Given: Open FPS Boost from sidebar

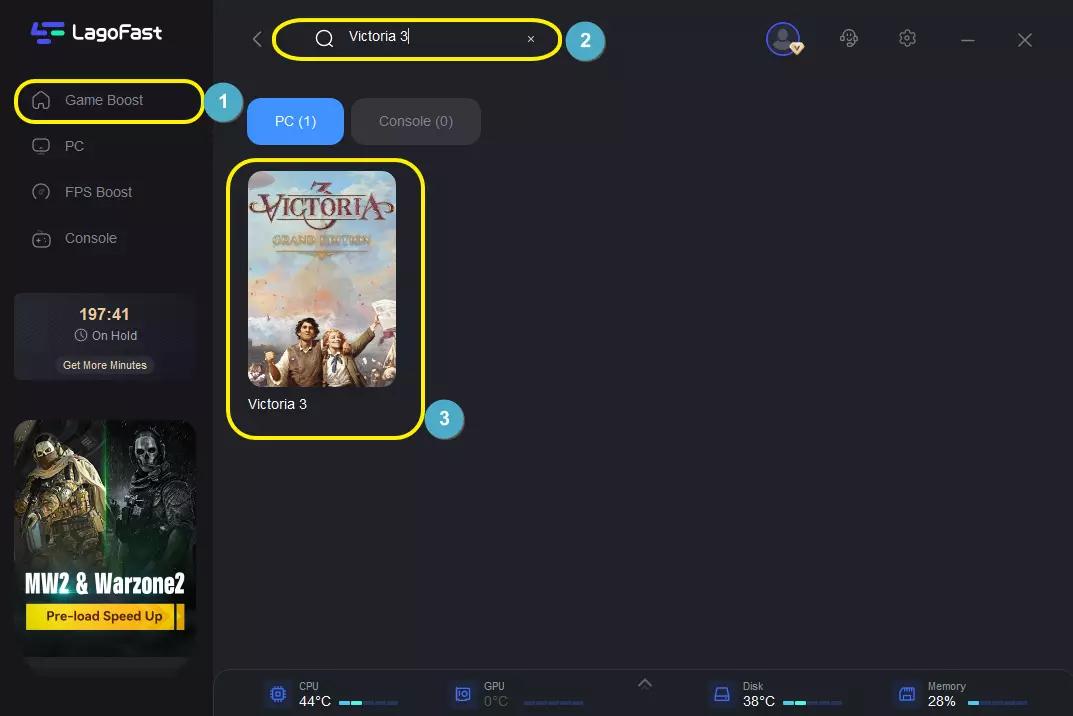Looking at the screenshot, I should point(98,192).
